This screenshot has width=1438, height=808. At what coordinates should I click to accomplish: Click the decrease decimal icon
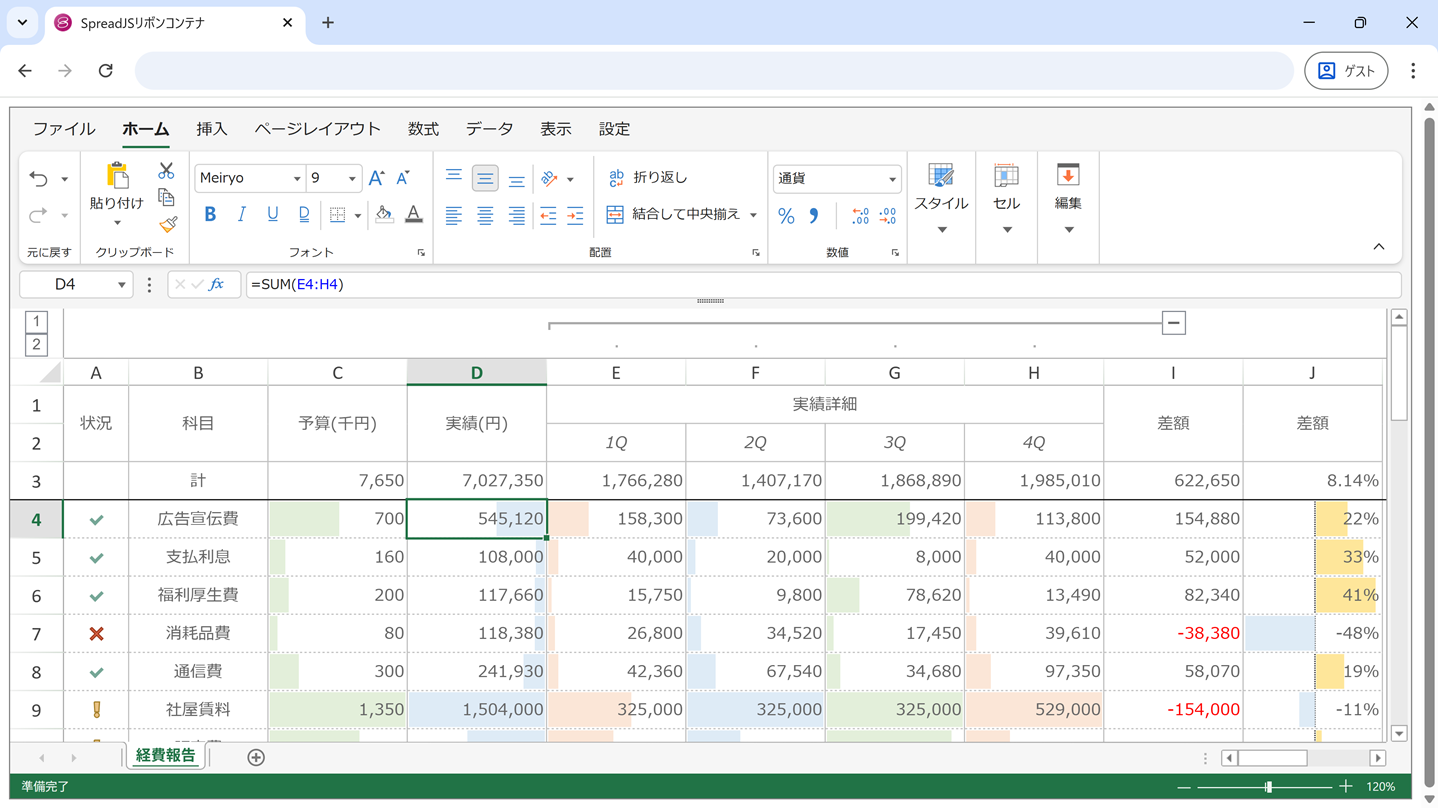(x=887, y=216)
